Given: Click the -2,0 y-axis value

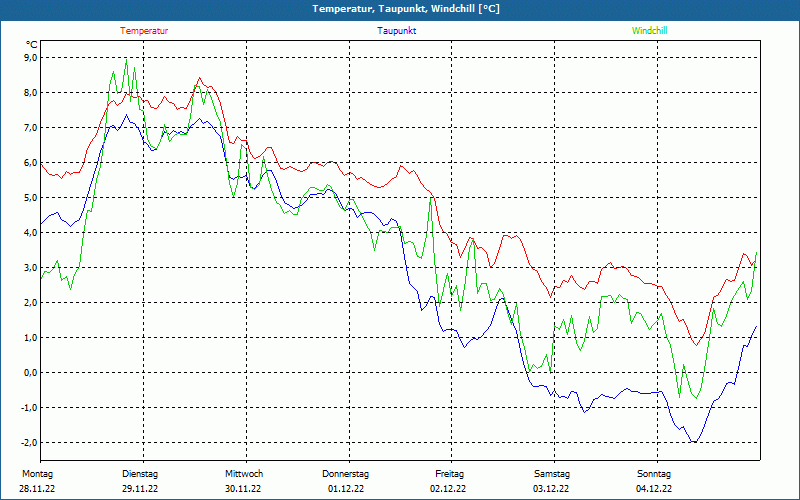Looking at the screenshot, I should click(x=30, y=442).
